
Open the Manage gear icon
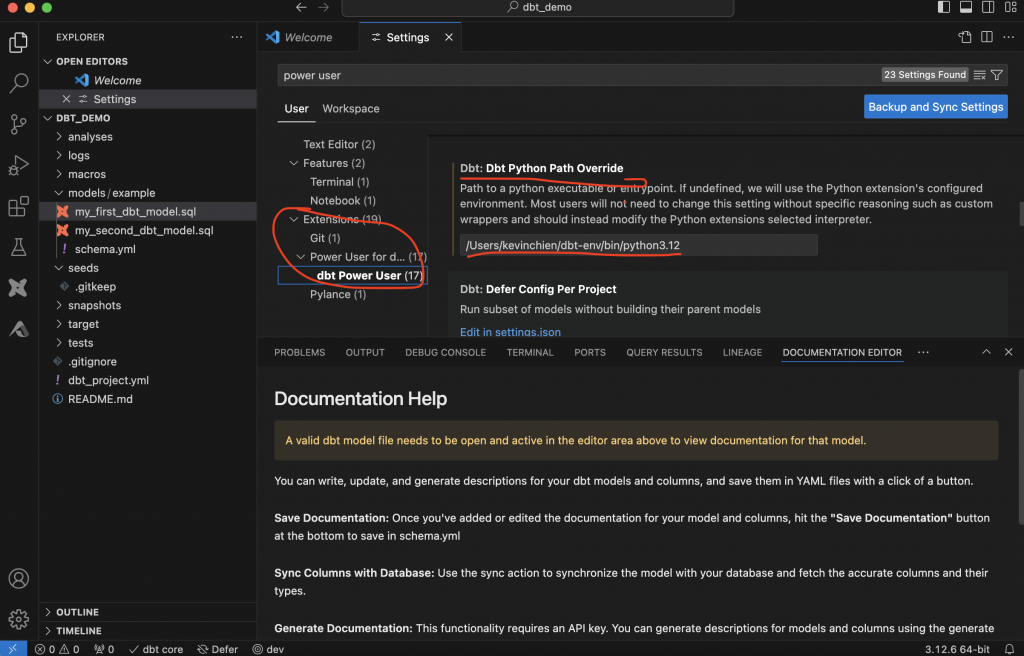18,619
